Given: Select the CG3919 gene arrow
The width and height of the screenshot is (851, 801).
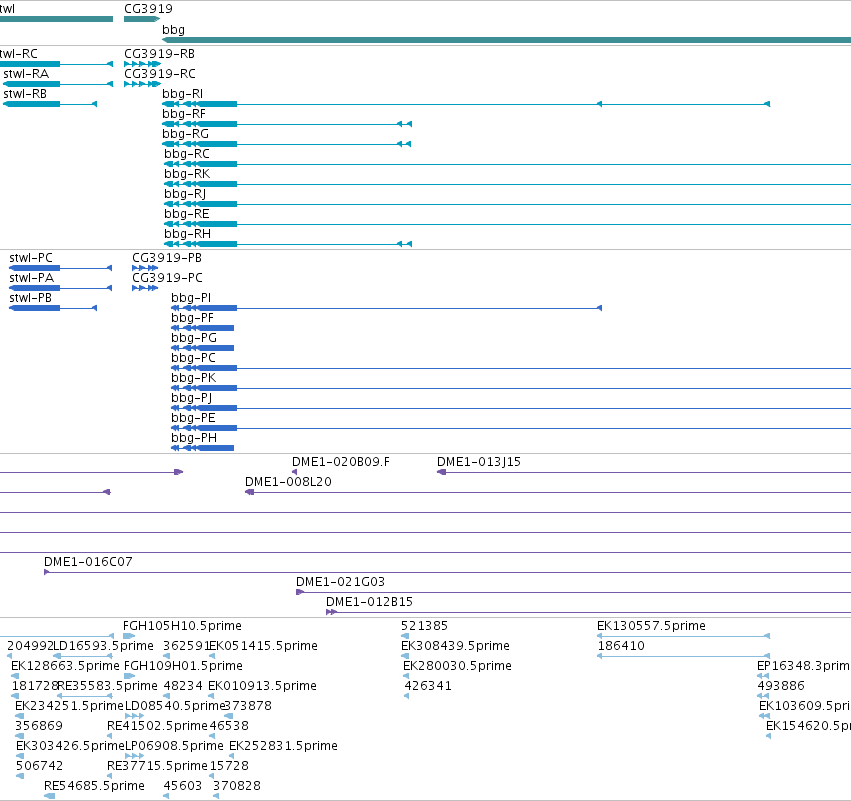Looking at the screenshot, I should pos(142,19).
